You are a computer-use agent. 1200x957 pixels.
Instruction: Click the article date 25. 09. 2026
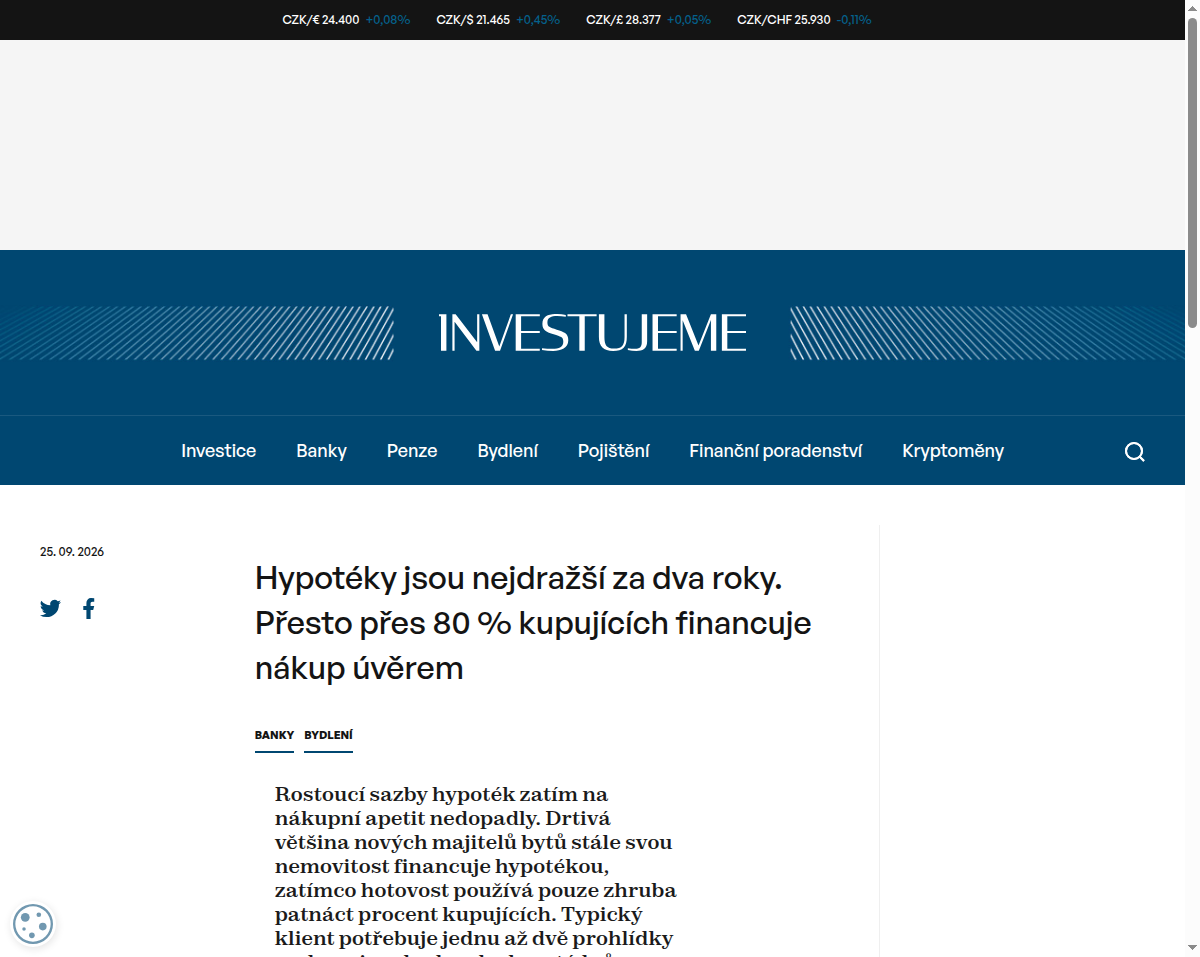tap(72, 552)
